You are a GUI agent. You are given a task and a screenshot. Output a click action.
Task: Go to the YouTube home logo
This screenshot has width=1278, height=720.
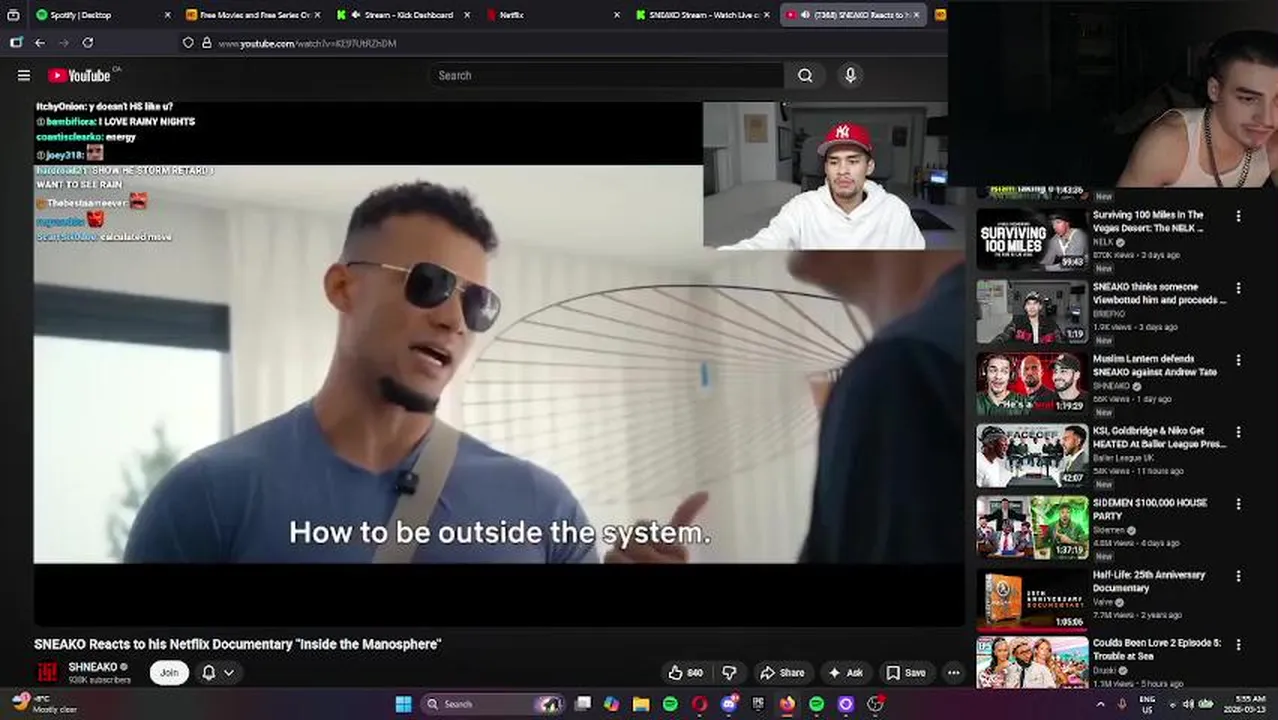pyautogui.click(x=79, y=75)
